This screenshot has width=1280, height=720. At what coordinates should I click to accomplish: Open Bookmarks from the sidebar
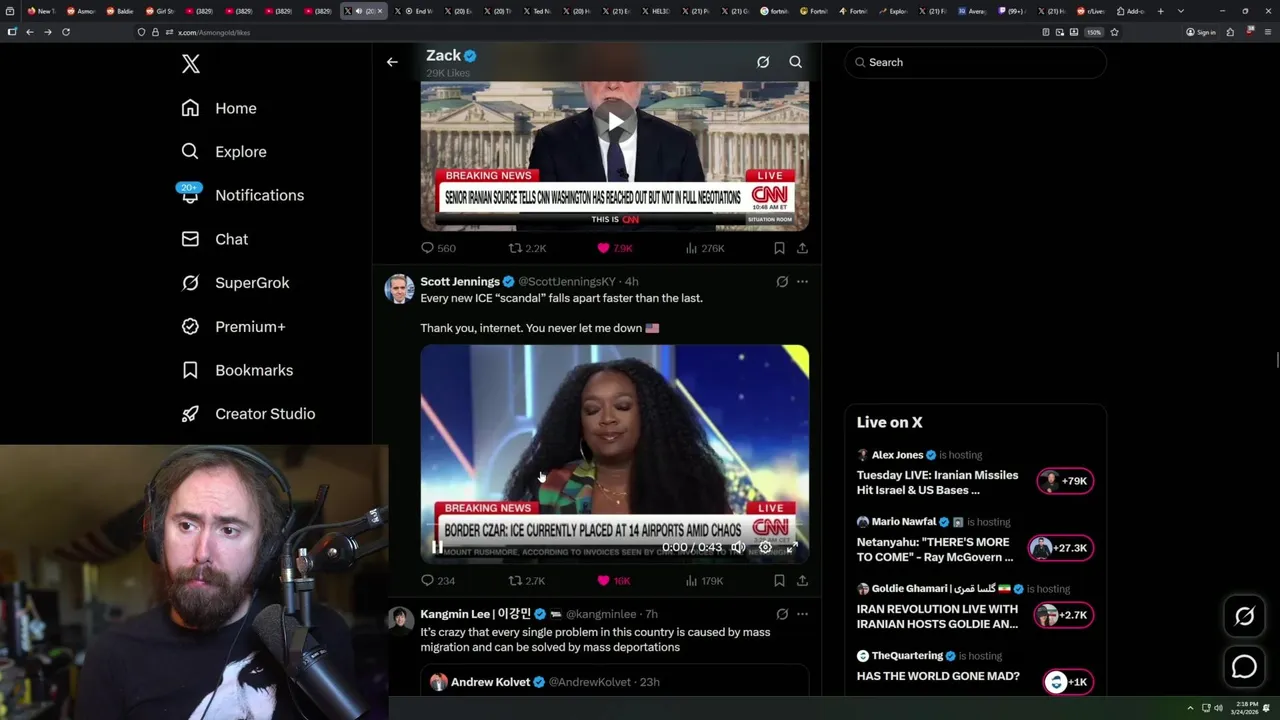tap(237, 370)
